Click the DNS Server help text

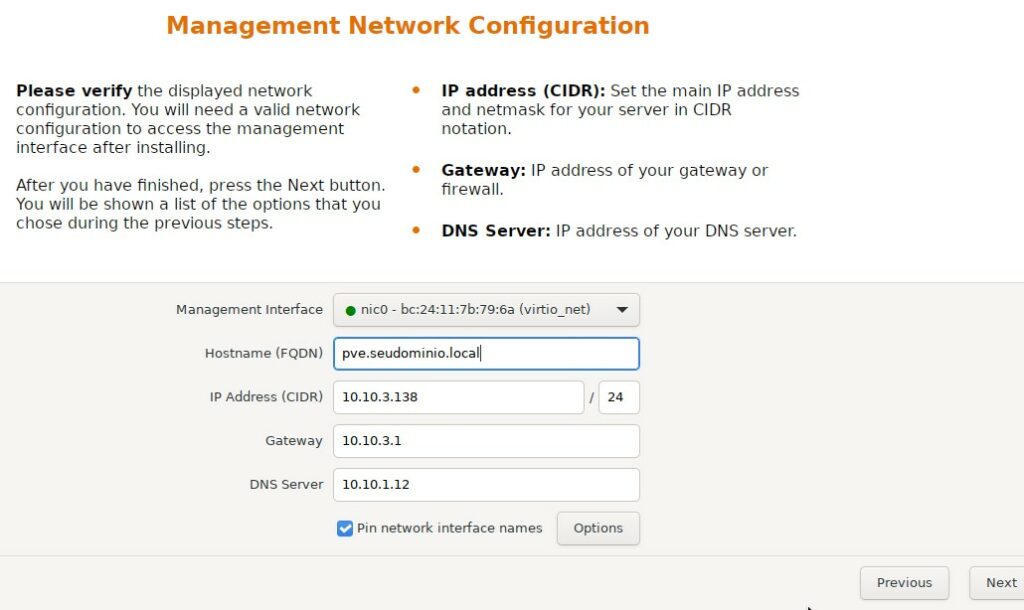619,231
